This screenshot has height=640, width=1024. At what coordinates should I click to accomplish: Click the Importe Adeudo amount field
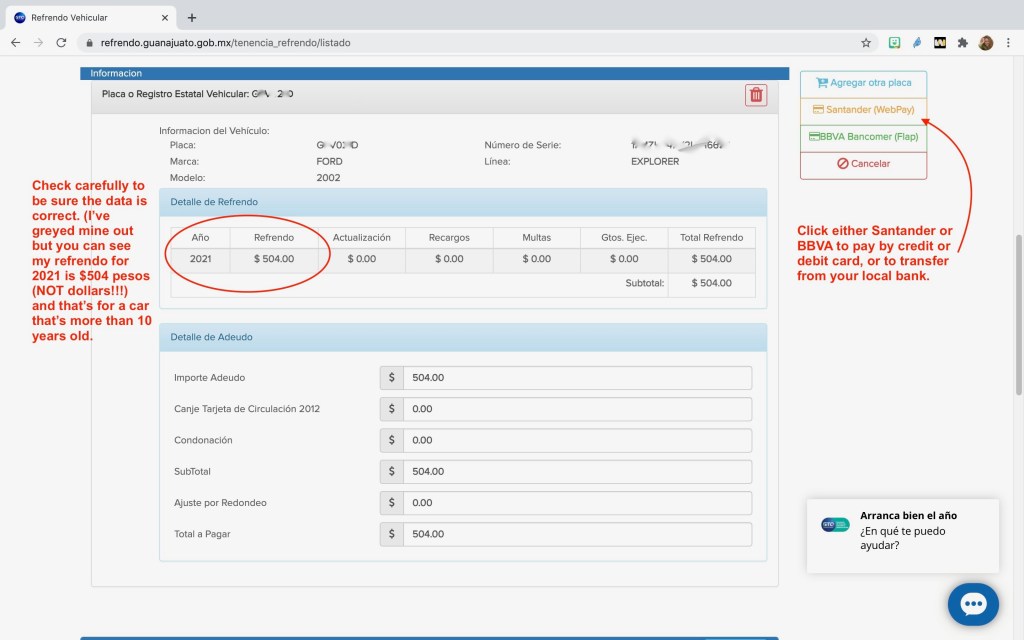[577, 378]
